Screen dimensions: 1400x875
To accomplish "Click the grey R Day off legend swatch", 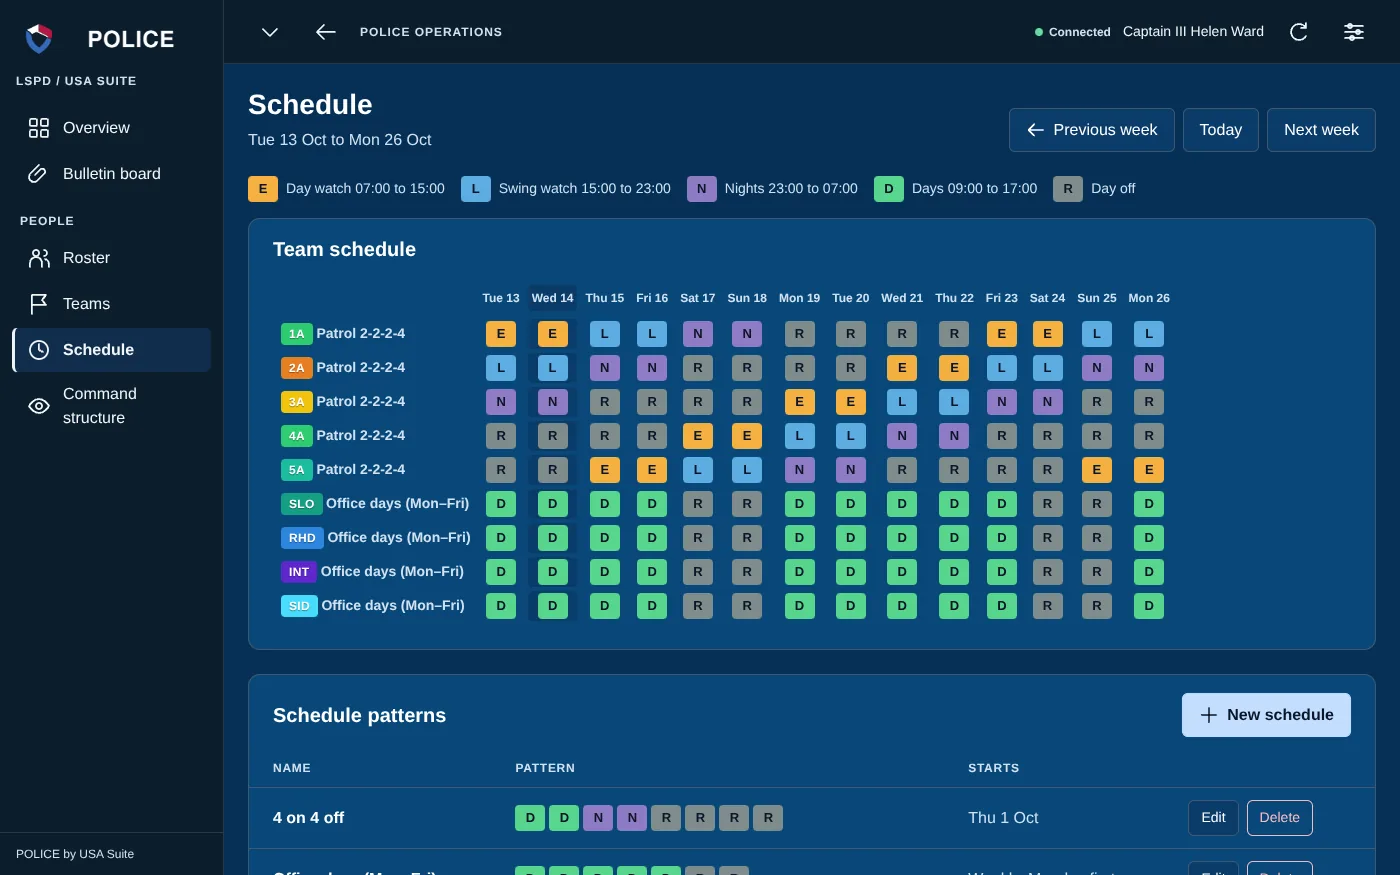I will pyautogui.click(x=1068, y=188).
